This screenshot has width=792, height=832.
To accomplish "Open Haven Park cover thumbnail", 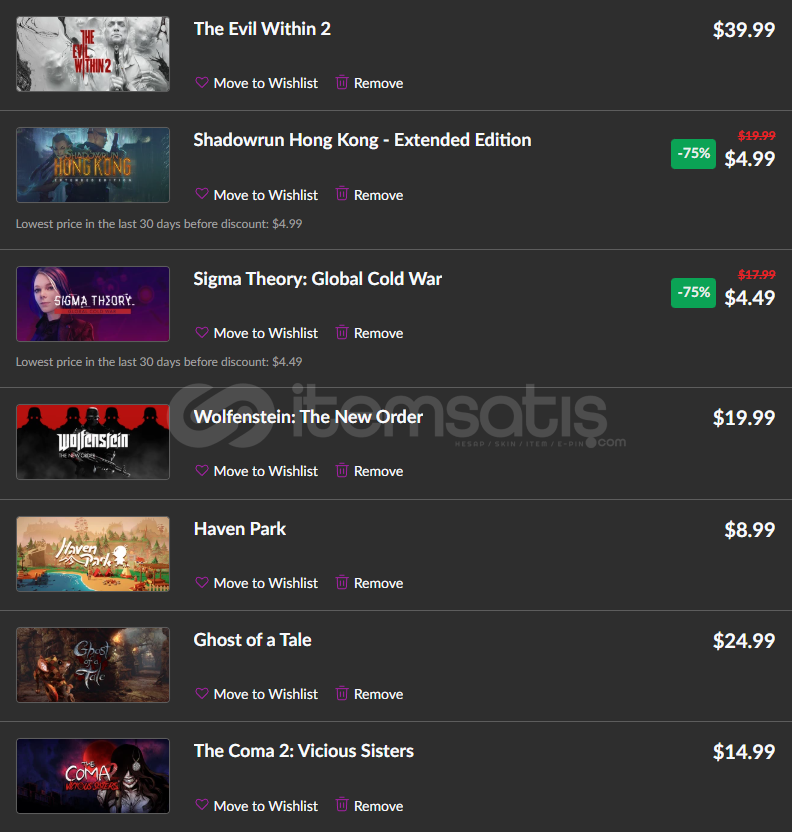I will 93,554.
